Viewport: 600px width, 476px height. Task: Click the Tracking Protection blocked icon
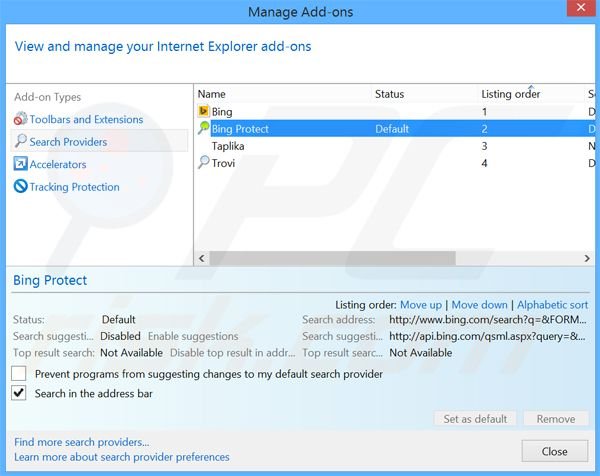20,186
